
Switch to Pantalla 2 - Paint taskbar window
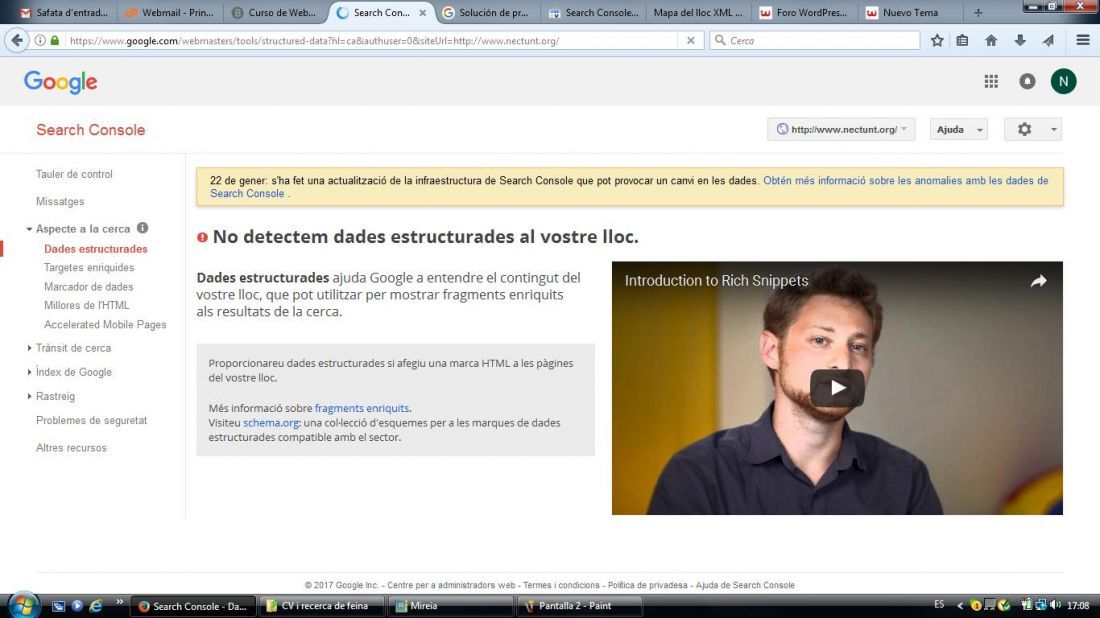(579, 606)
